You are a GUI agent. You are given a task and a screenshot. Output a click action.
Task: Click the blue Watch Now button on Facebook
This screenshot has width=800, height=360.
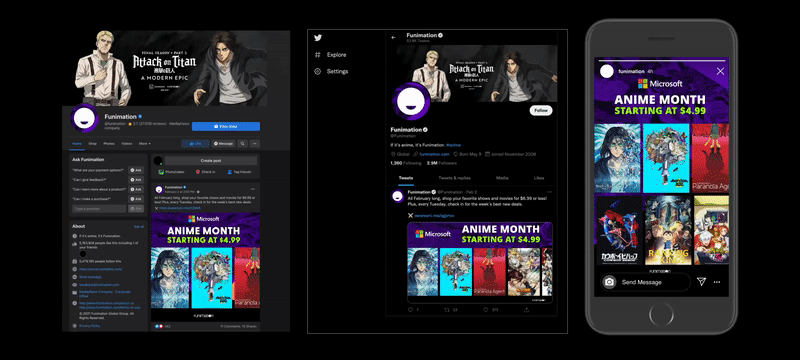[226, 126]
